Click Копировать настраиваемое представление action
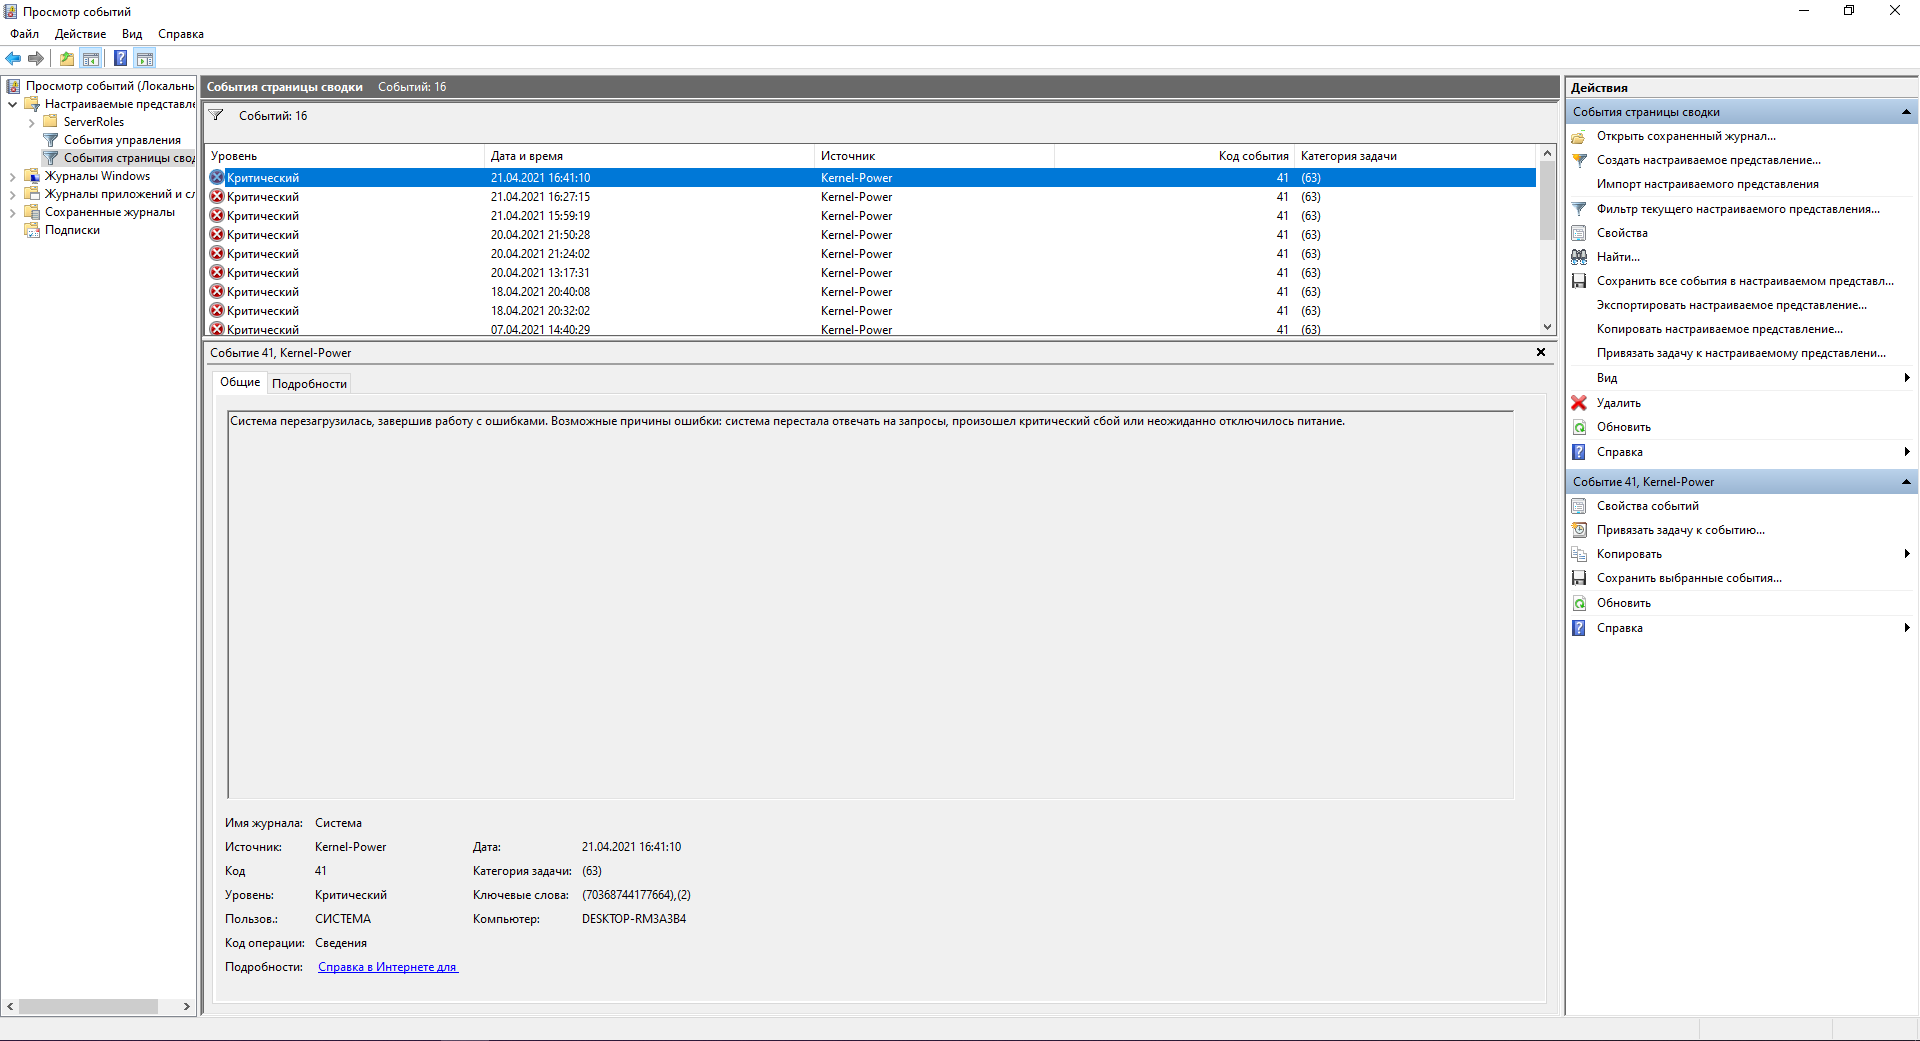This screenshot has height=1041, width=1920. point(1720,329)
